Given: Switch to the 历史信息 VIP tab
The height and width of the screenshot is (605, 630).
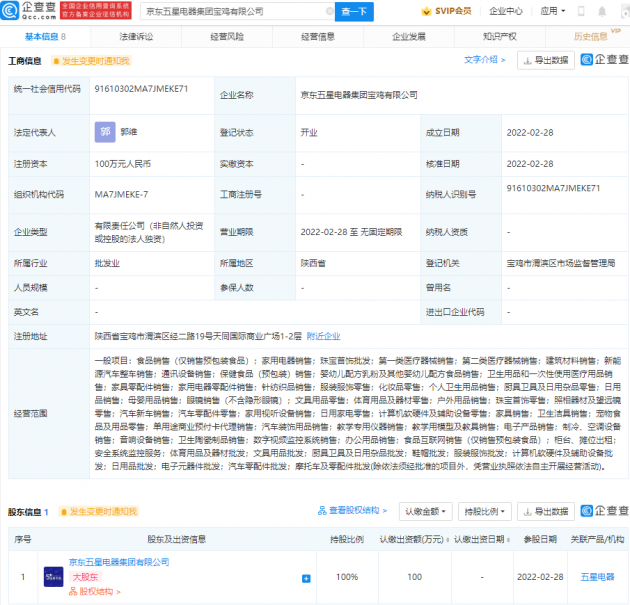Looking at the screenshot, I should pos(591,37).
